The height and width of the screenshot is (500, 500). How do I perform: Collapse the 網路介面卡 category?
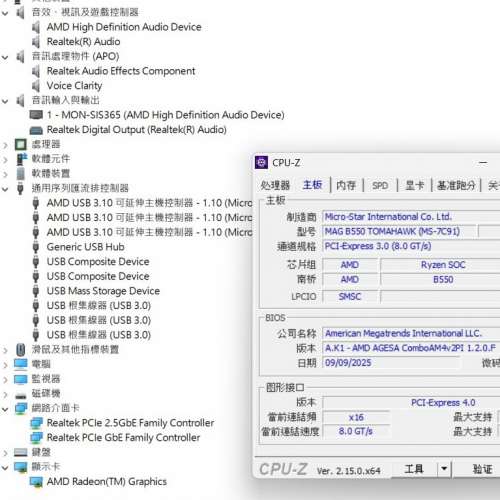pyautogui.click(x=5, y=409)
